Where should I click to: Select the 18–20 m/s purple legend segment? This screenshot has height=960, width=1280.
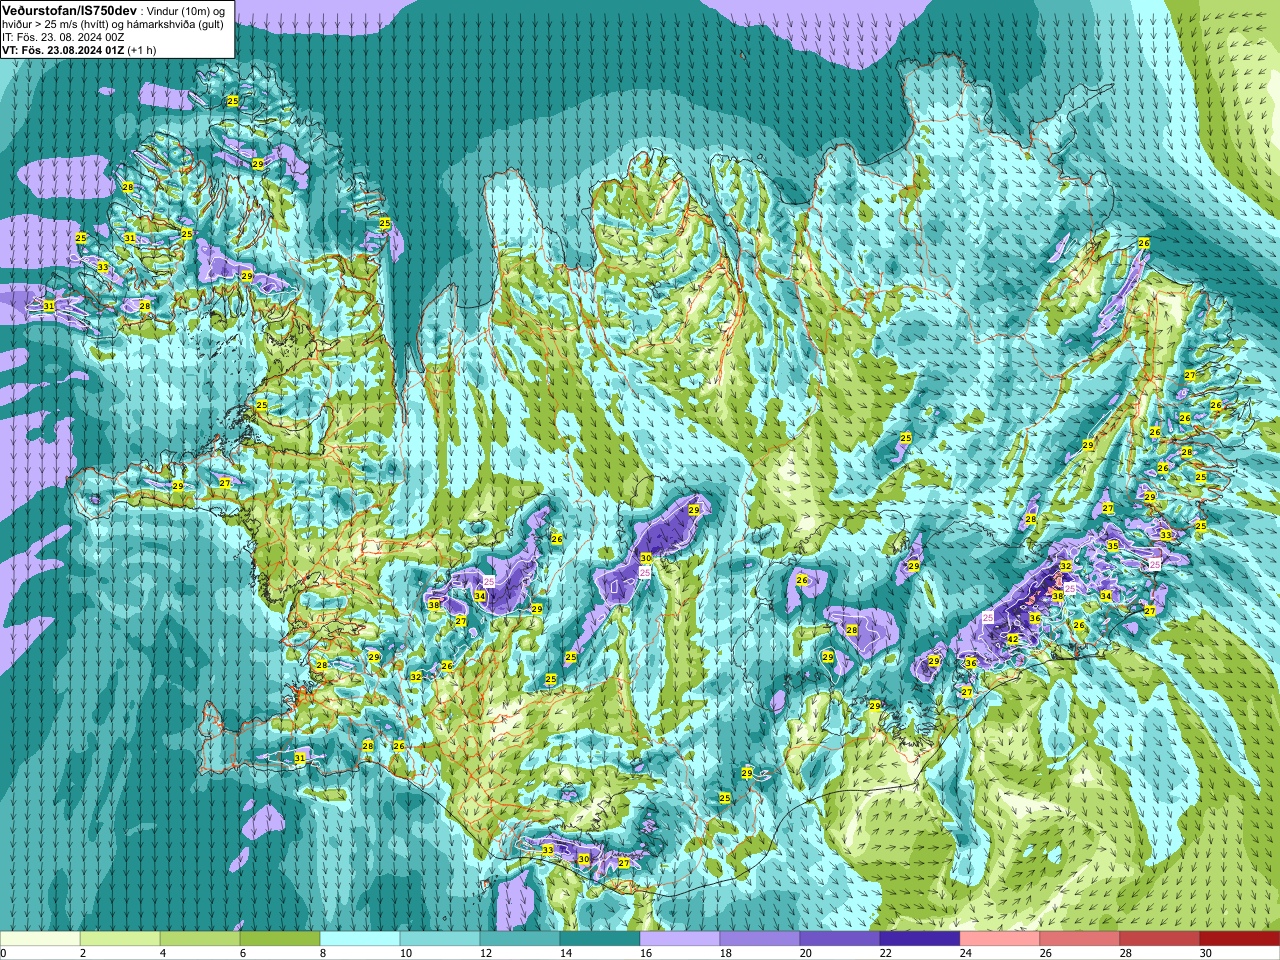[x=760, y=939]
